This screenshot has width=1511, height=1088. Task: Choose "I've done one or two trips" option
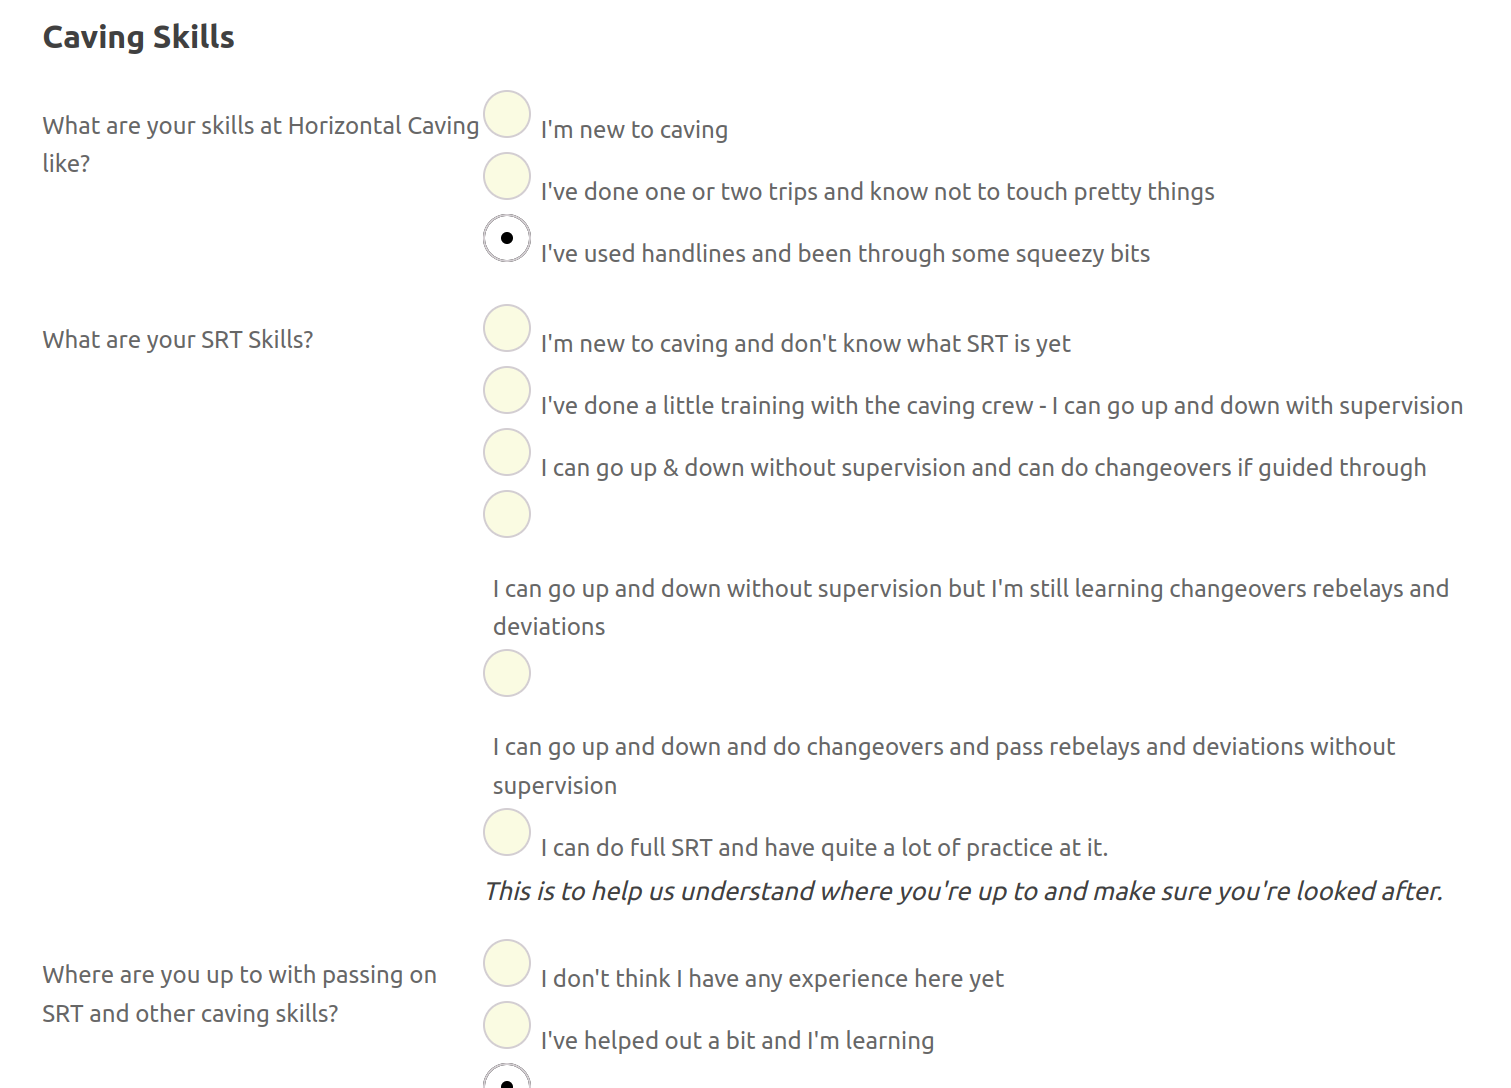(506, 177)
